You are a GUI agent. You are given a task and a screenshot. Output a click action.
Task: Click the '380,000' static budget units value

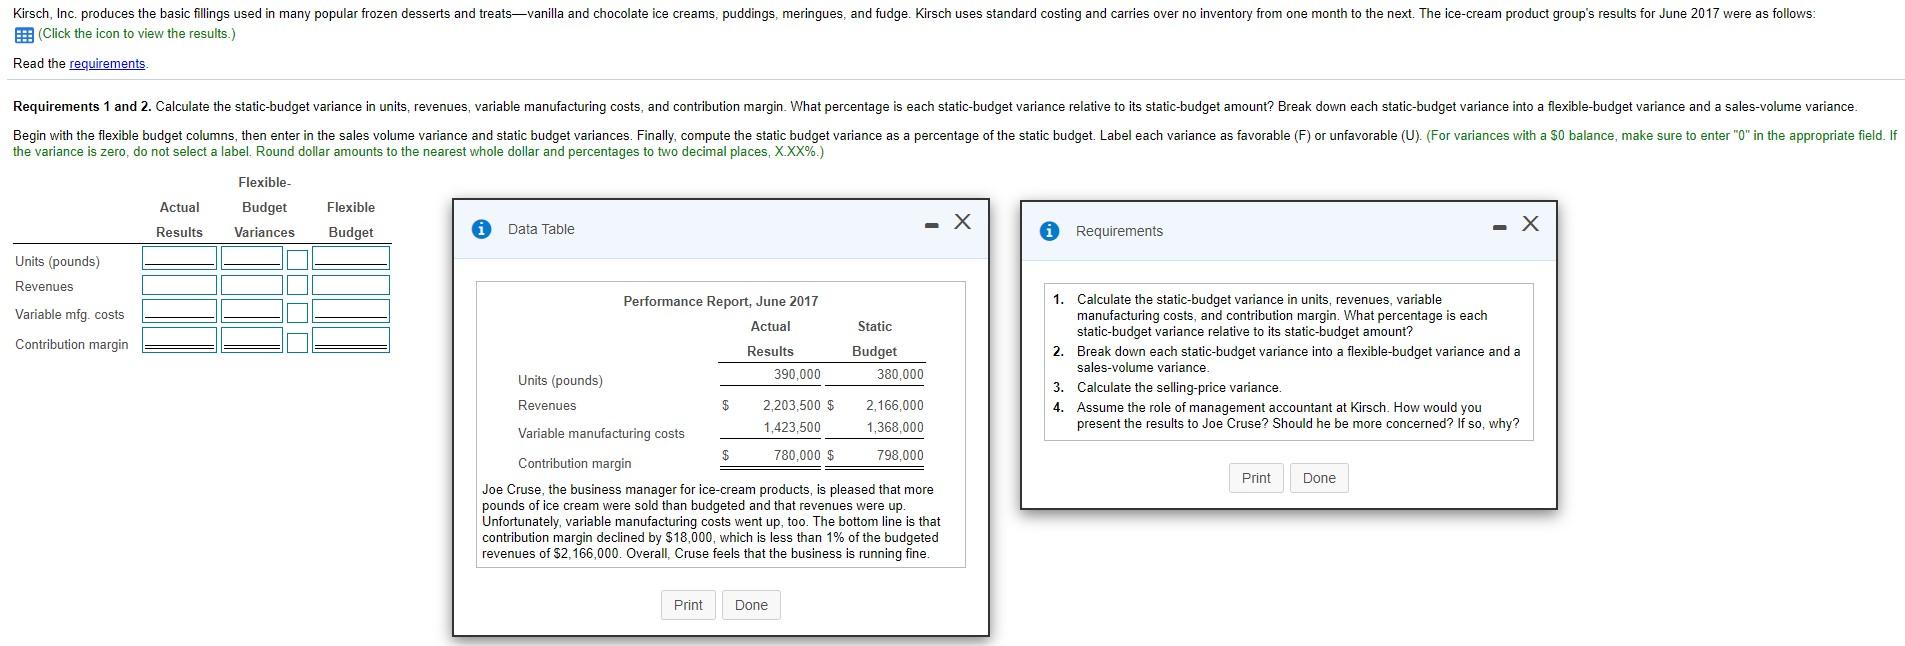[900, 374]
